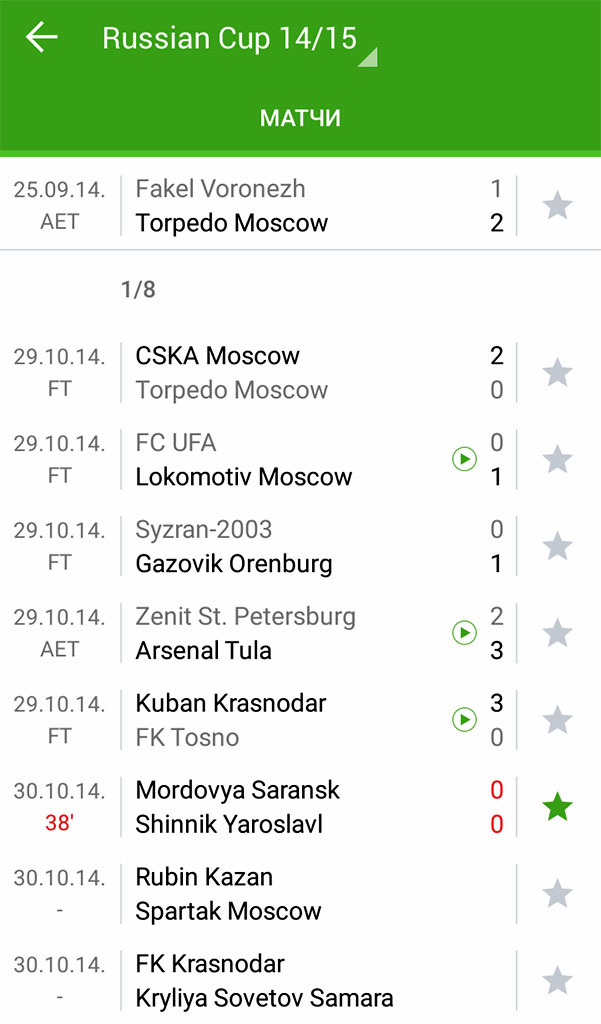The image size is (601, 1024).
Task: Go back using the arrow icon
Action: click(42, 38)
